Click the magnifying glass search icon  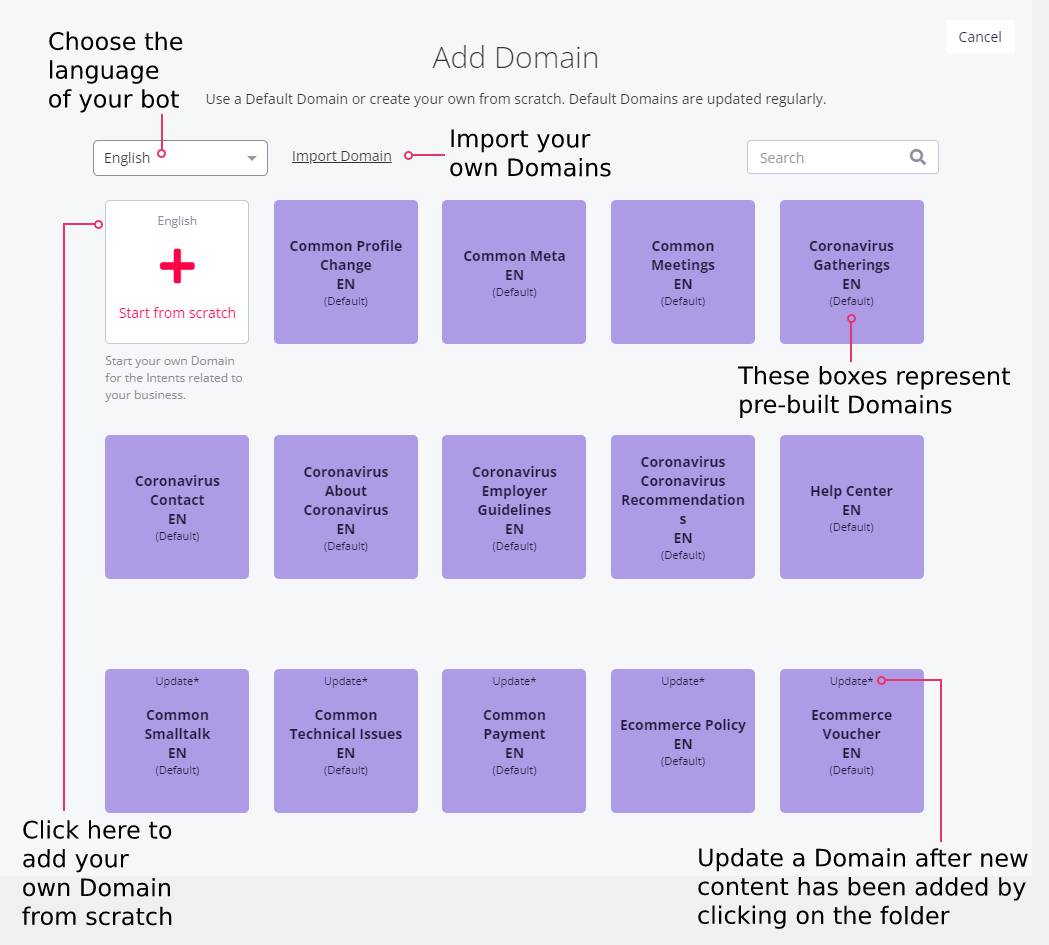917,157
